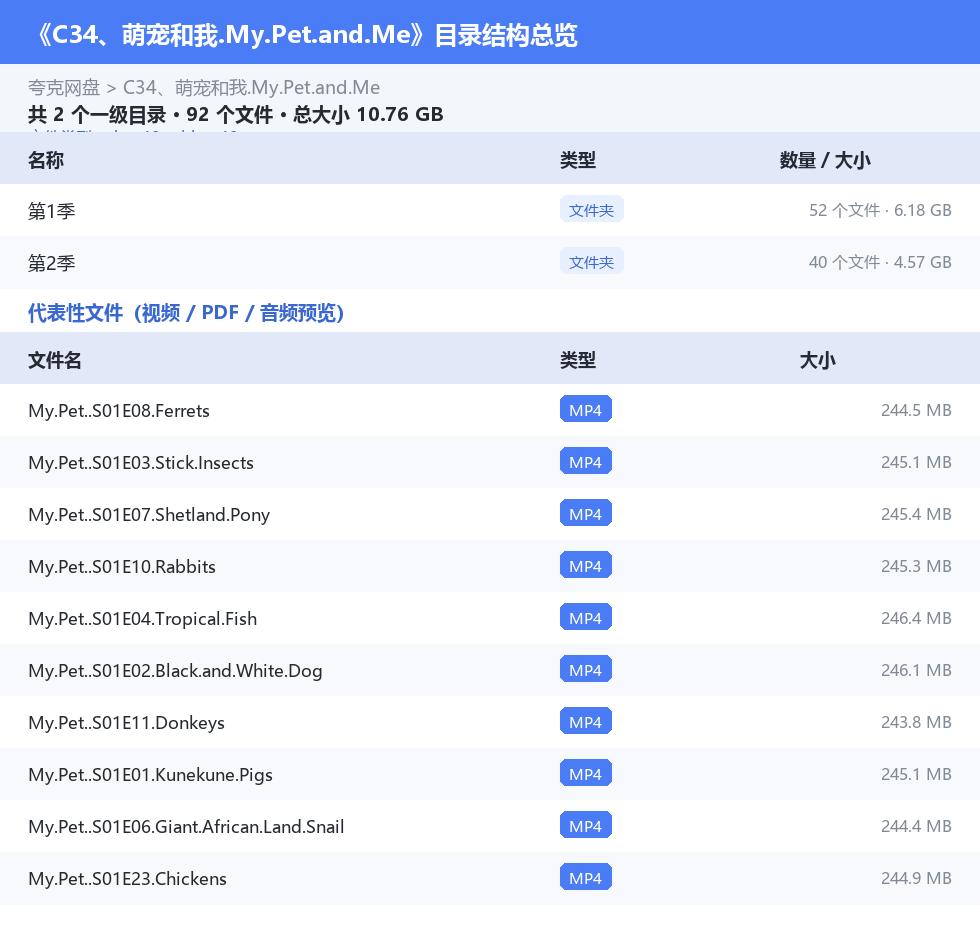Click the 文件夹 badge for 第2季
The width and height of the screenshot is (980, 936).
591,262
